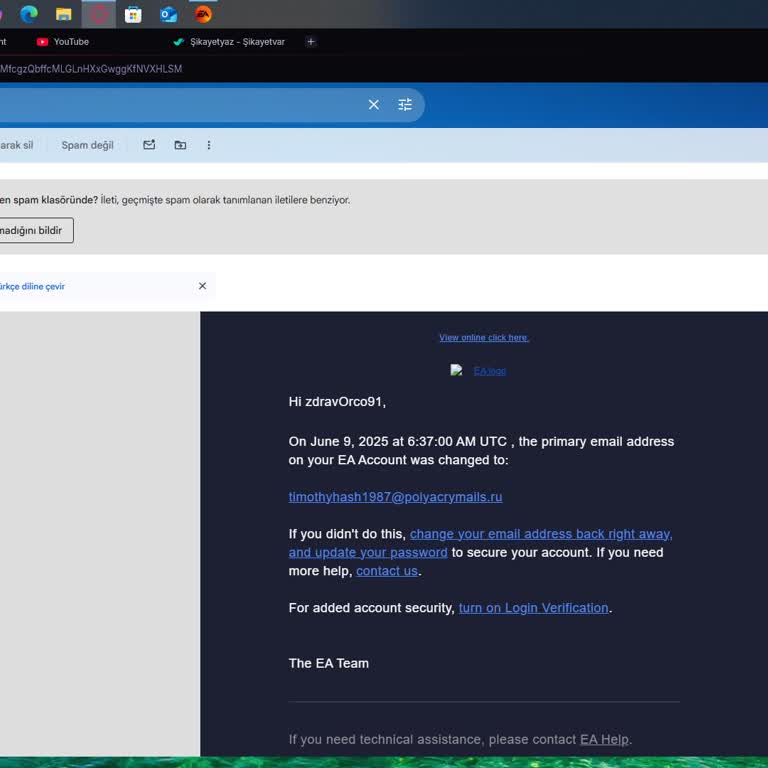This screenshot has width=768, height=768.
Task: Open 'View online click here' link
Action: tap(484, 338)
